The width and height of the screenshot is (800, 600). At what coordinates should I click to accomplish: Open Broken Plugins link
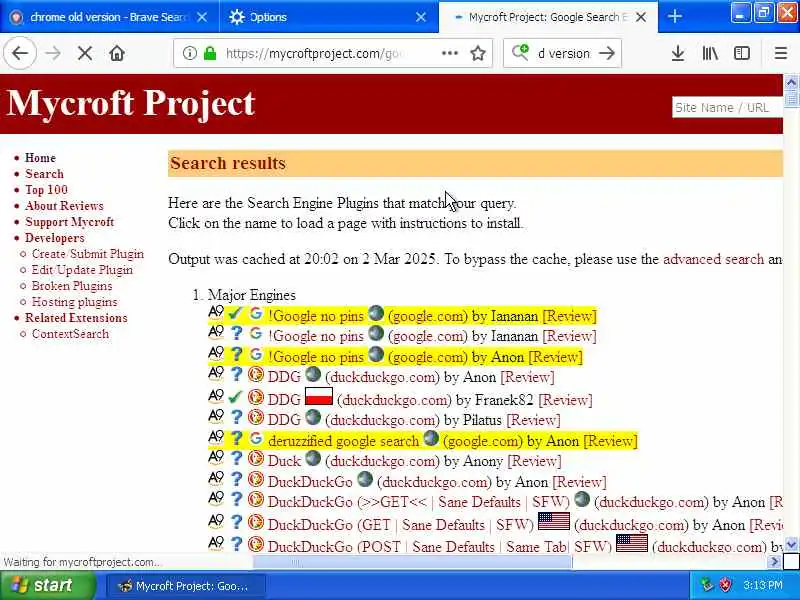(72, 286)
